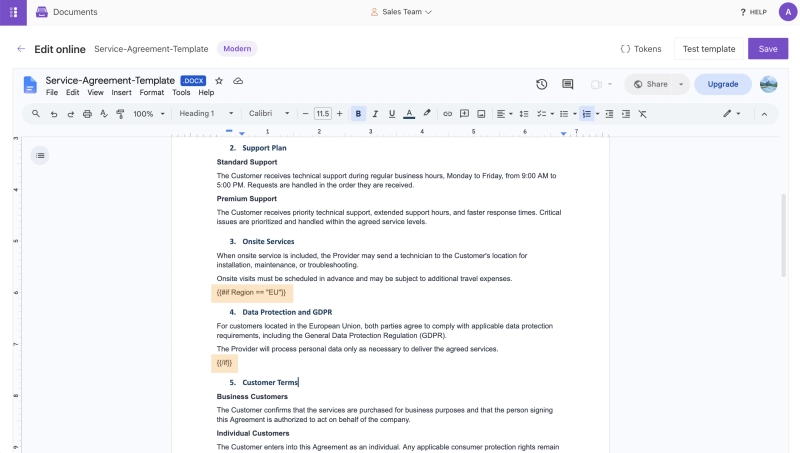800x453 pixels.
Task: Open the bulleted list dropdown
Action: click(x=567, y=114)
